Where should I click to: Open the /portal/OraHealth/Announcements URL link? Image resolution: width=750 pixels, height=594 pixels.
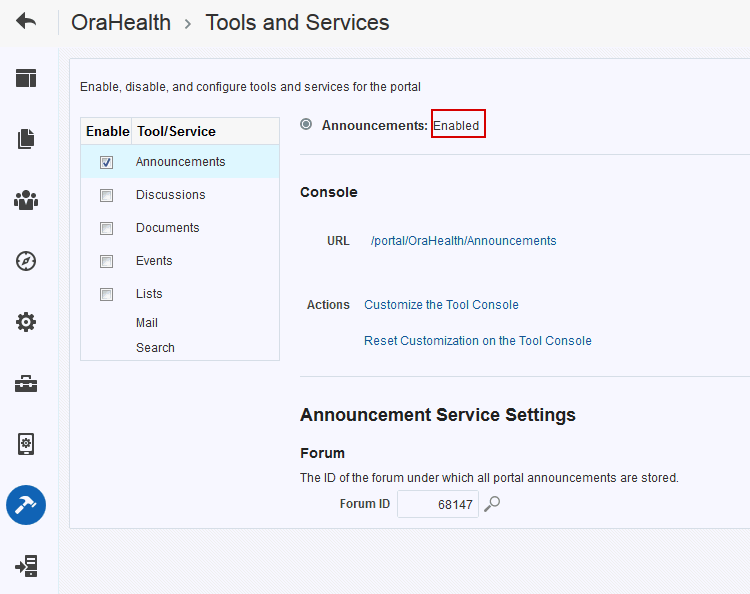(463, 241)
